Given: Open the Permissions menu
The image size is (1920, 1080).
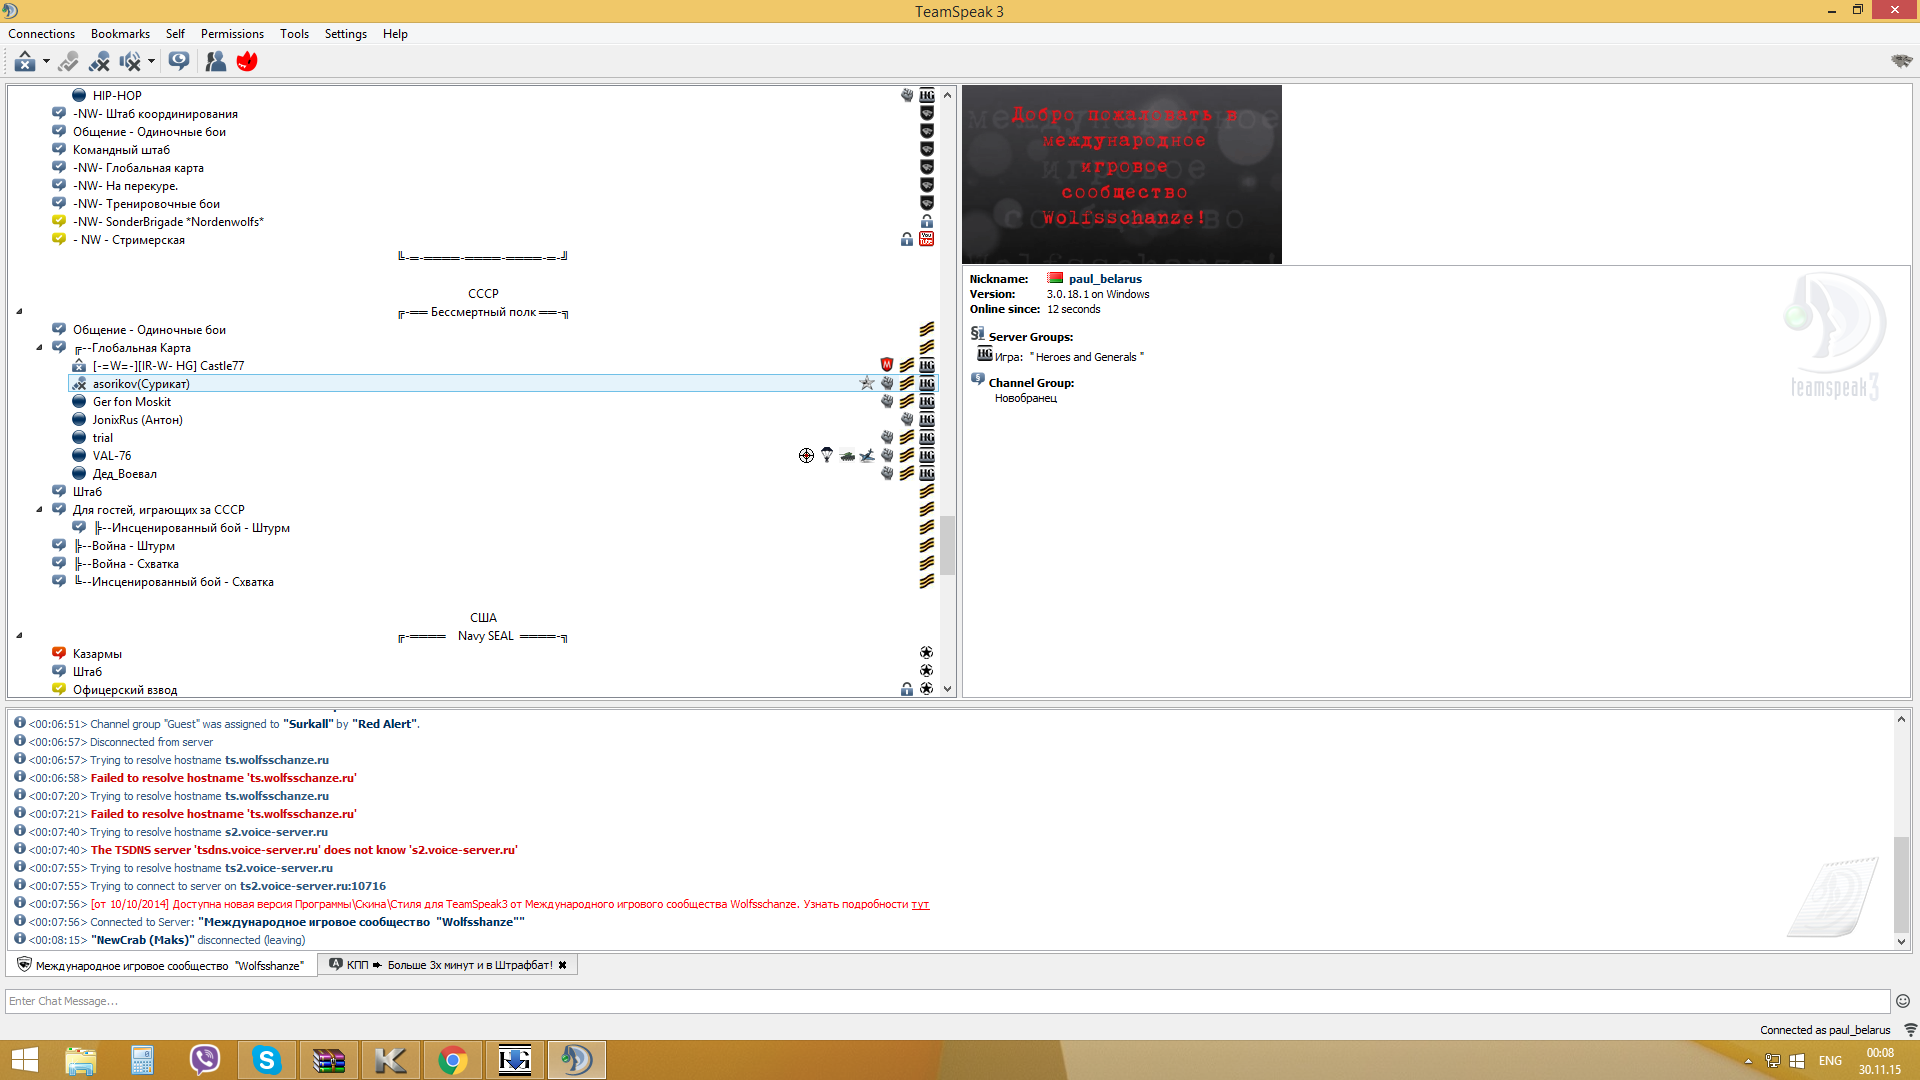Looking at the screenshot, I should (232, 34).
